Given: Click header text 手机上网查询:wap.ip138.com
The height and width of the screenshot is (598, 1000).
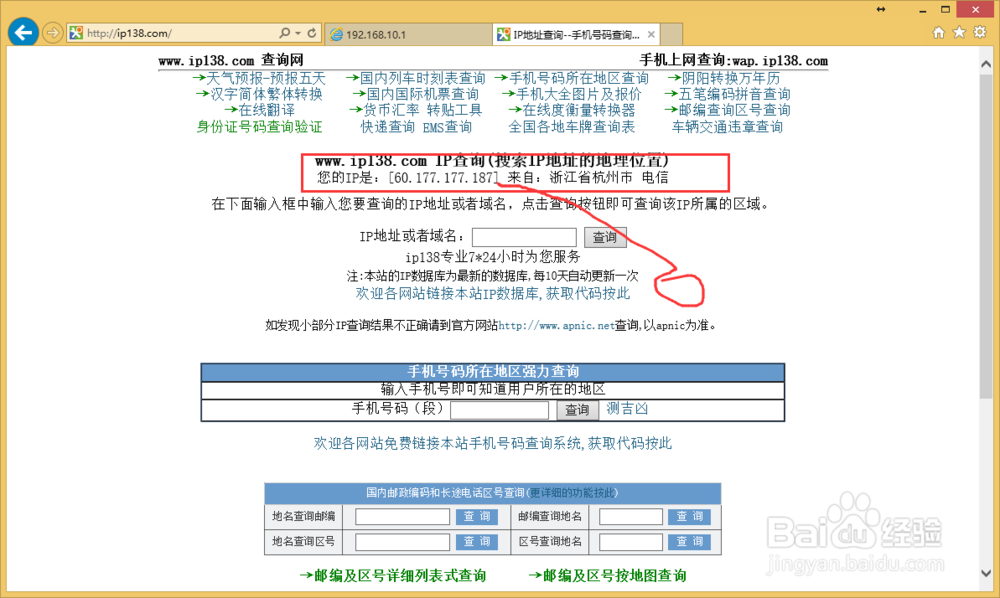Looking at the screenshot, I should coord(733,61).
